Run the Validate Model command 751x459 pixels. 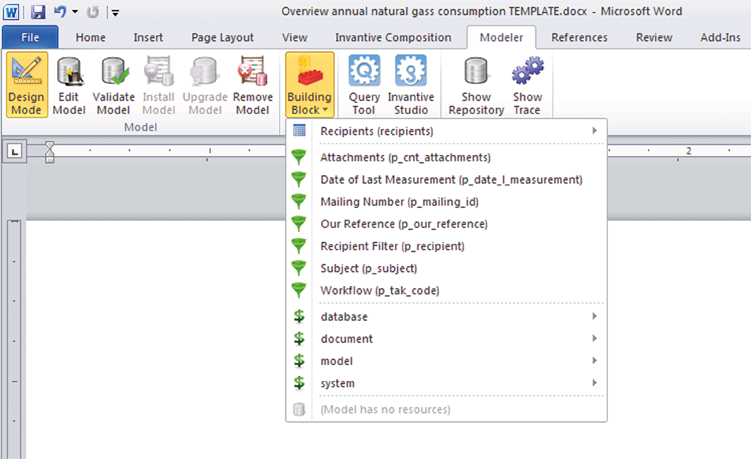point(114,85)
